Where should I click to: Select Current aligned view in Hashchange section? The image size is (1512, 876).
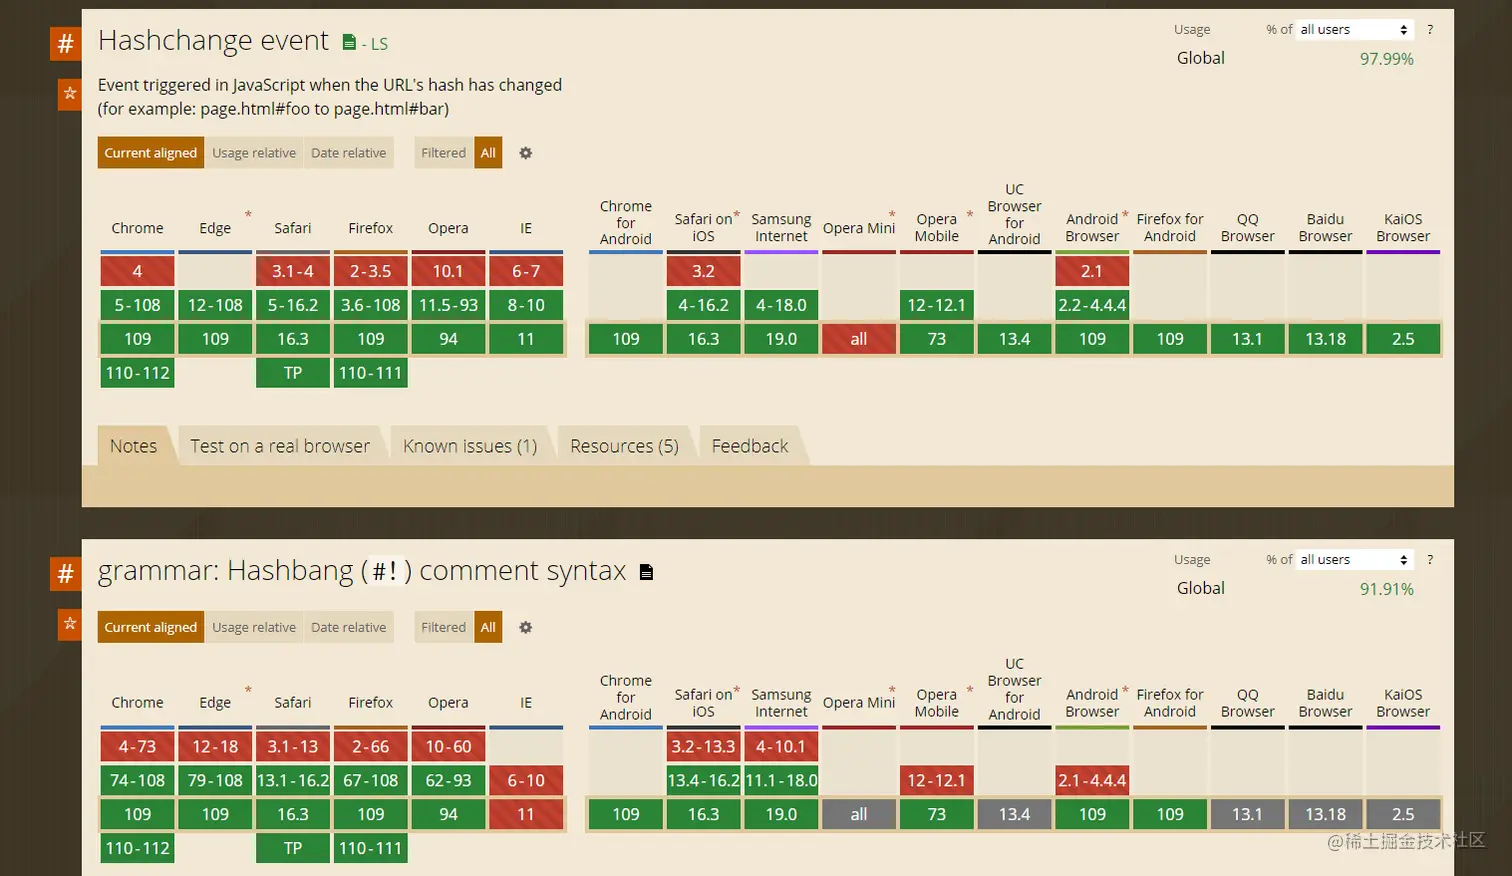click(151, 153)
